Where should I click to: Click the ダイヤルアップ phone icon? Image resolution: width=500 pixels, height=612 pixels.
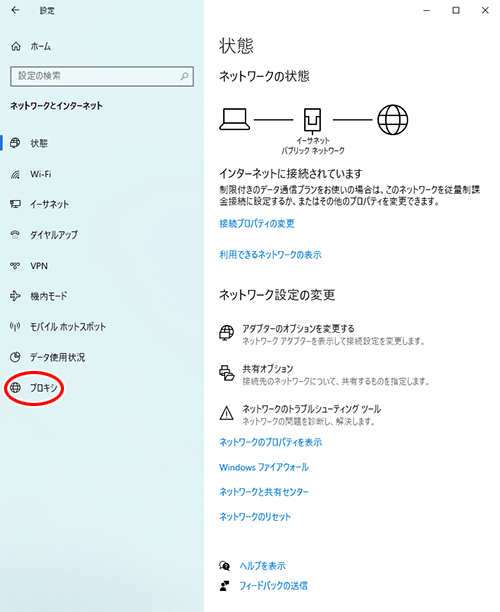pyautogui.click(x=15, y=235)
